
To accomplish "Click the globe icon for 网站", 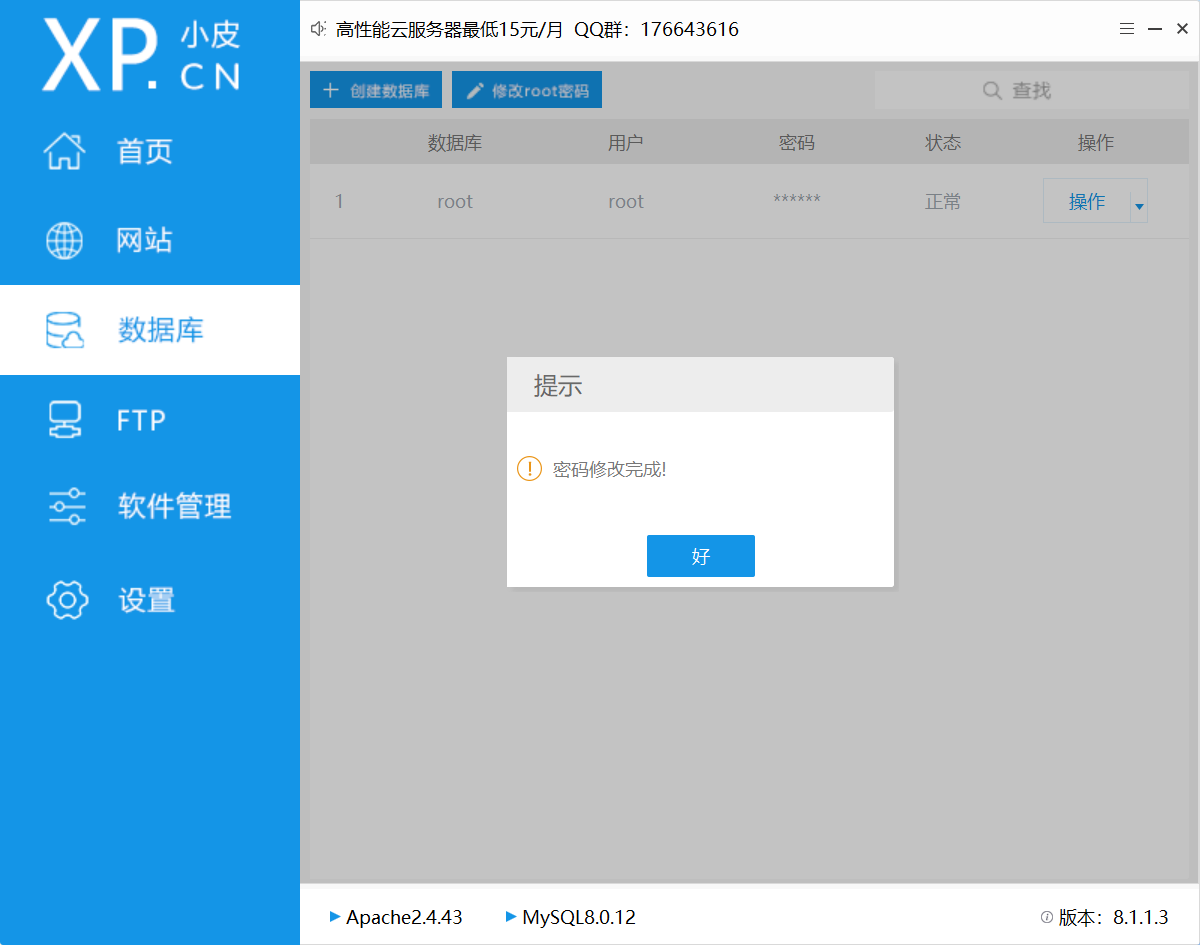I will (65, 241).
